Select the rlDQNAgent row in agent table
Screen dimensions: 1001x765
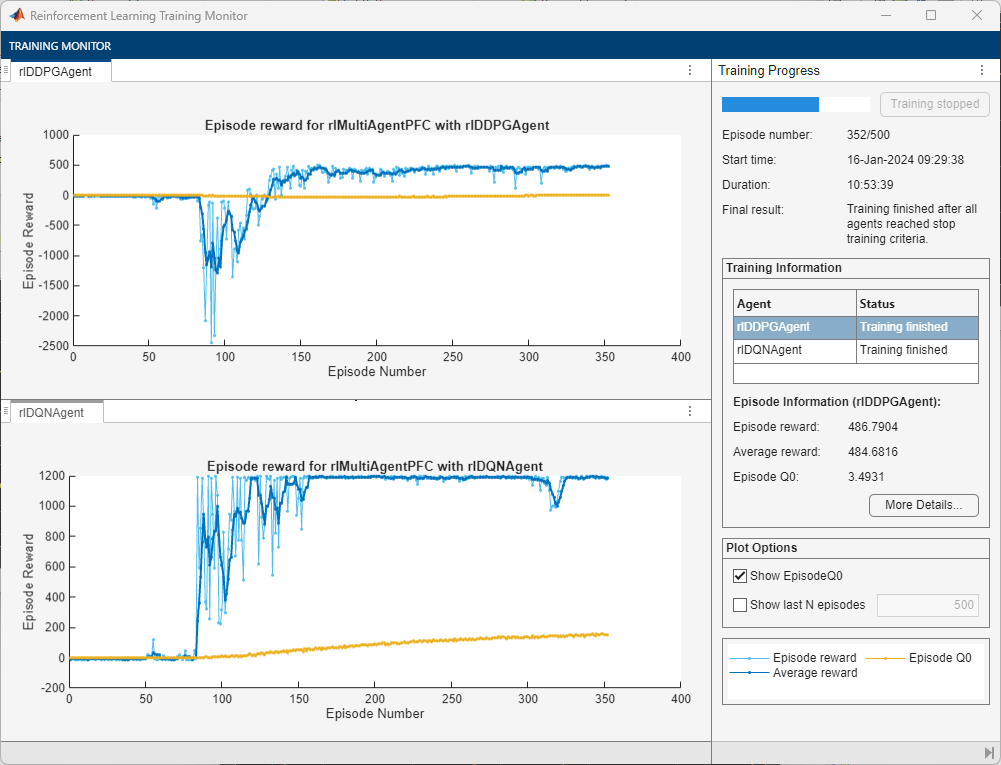855,351
